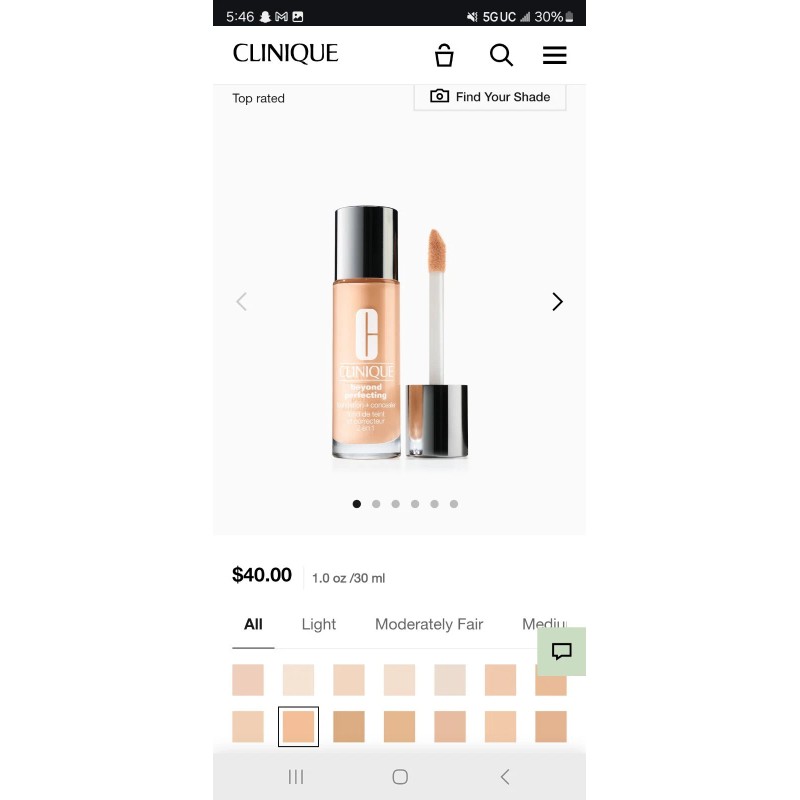Tap the search magnifier icon
The width and height of the screenshot is (800, 800).
pyautogui.click(x=501, y=55)
